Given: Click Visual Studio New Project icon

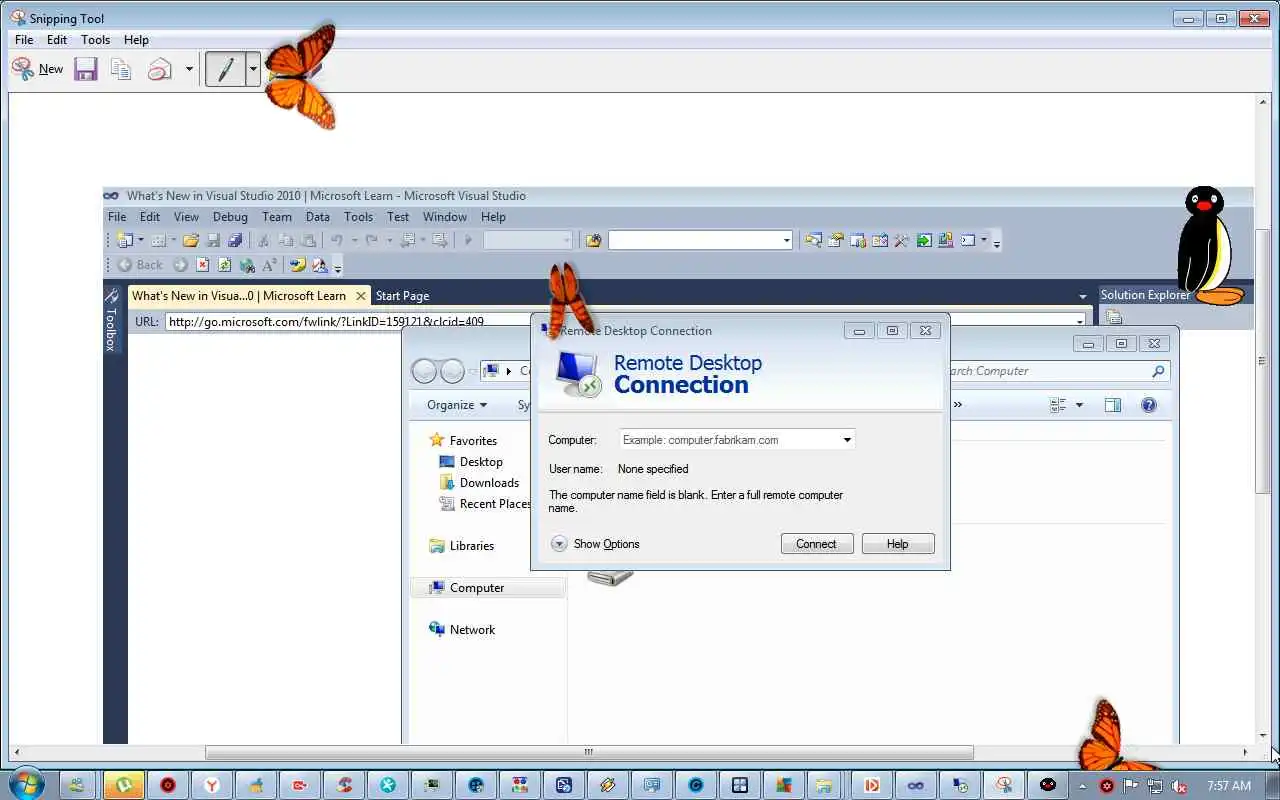Looking at the screenshot, I should click(125, 240).
